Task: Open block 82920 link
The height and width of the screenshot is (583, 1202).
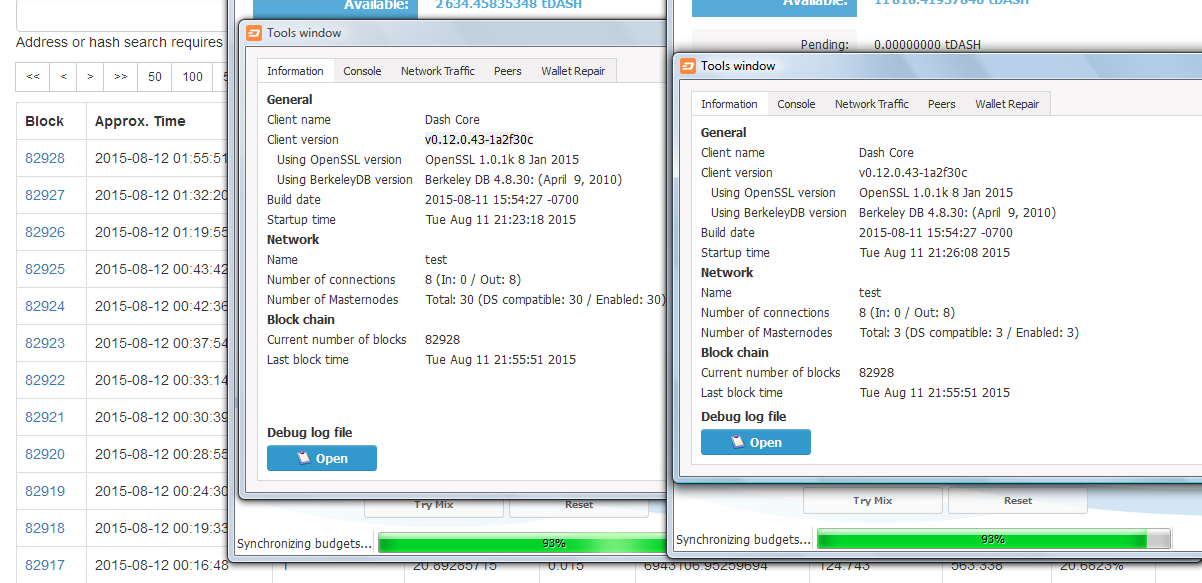Action: [45, 454]
